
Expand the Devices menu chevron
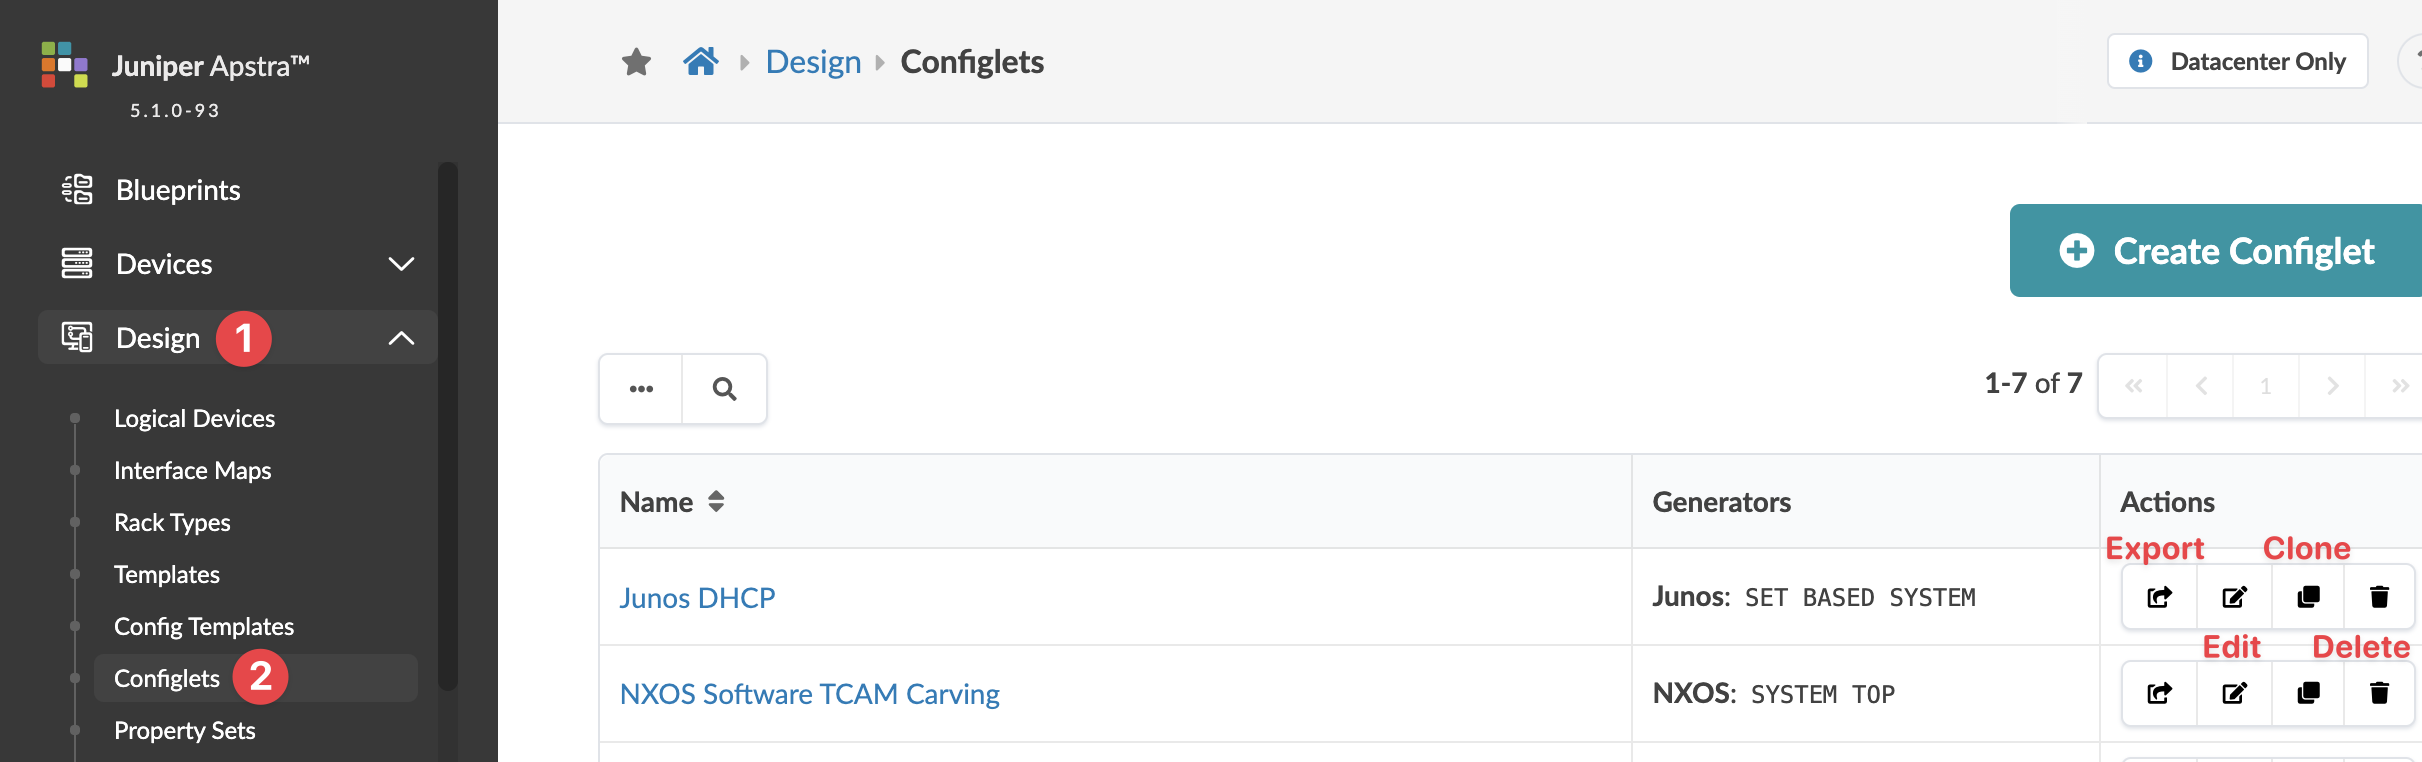(x=401, y=264)
